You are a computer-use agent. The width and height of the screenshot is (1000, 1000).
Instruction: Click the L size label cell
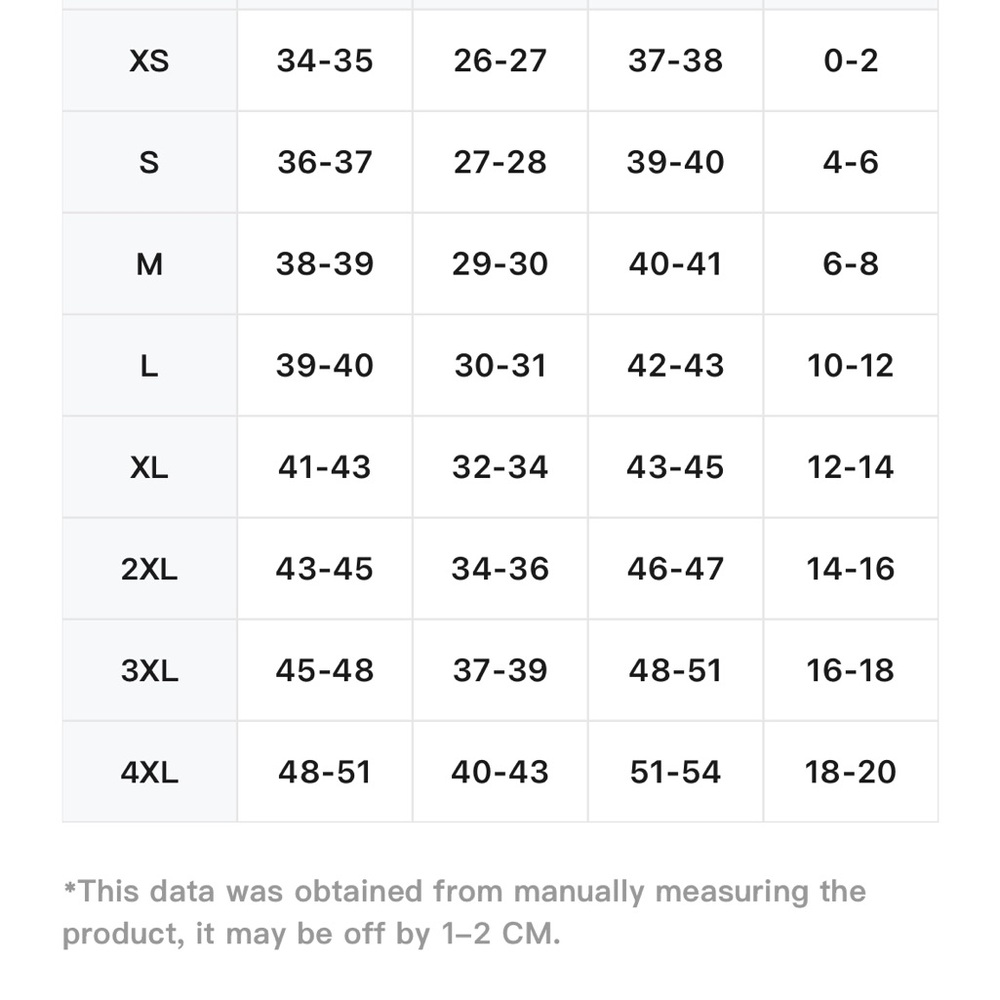pos(149,365)
